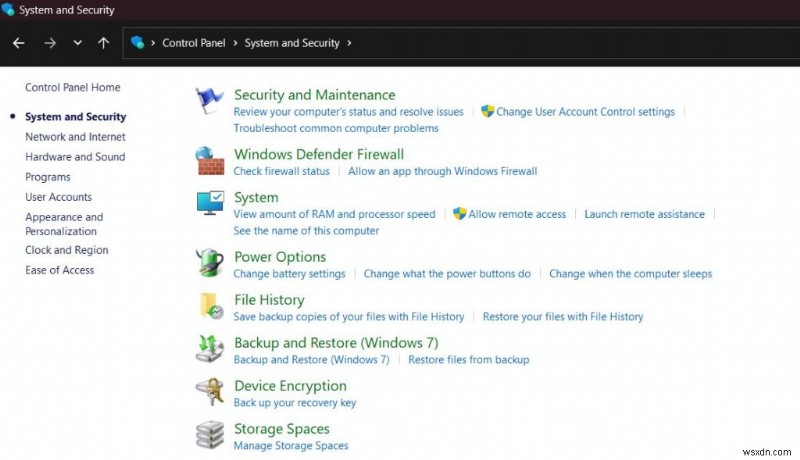Click the Windows Defender Firewall brick wall icon
Screen dimensions: 800x460
(210, 161)
